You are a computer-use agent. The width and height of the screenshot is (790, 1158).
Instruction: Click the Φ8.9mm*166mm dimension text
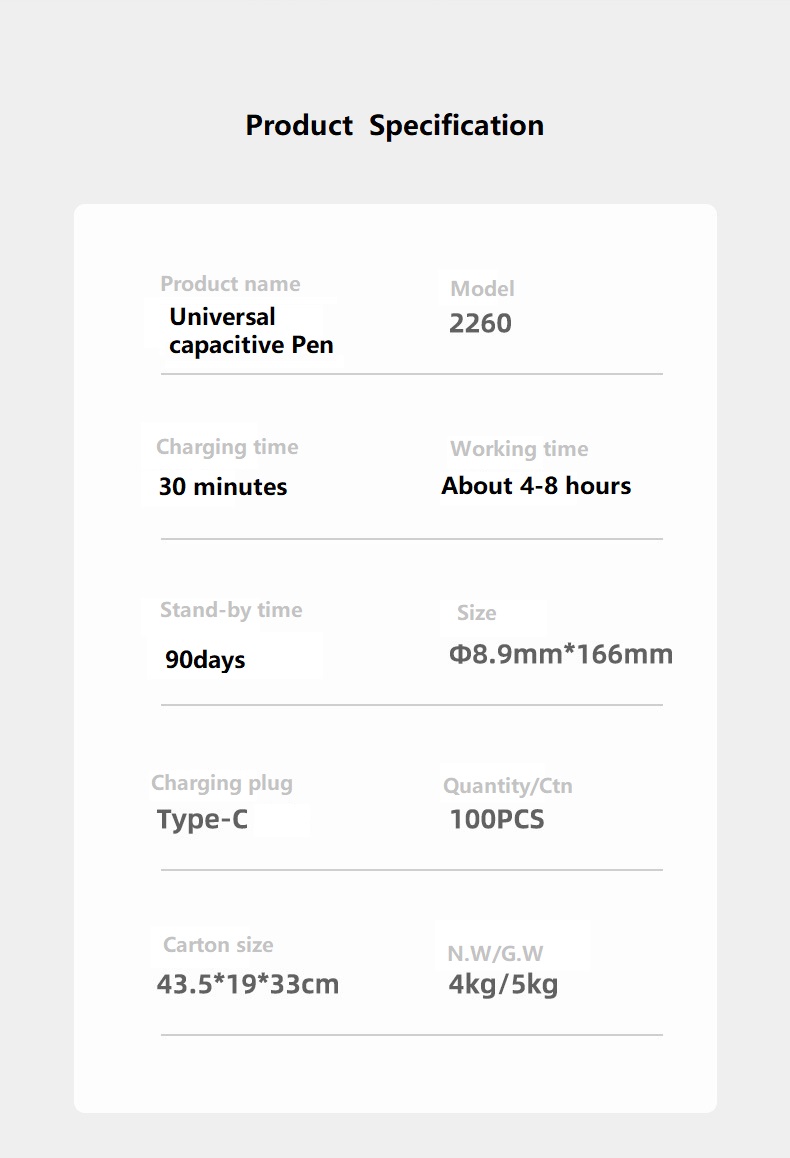[x=560, y=654]
